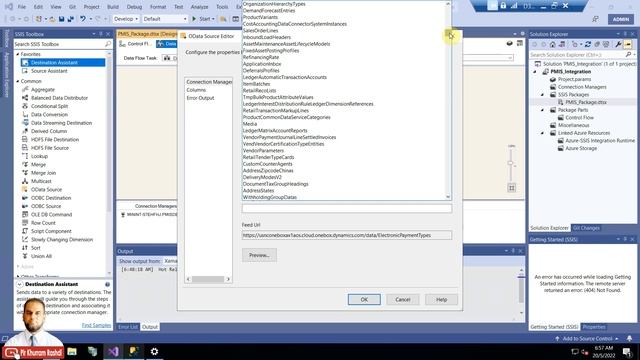Select Data Streaming Destination item
This screenshot has height=360, width=640.
click(61, 123)
